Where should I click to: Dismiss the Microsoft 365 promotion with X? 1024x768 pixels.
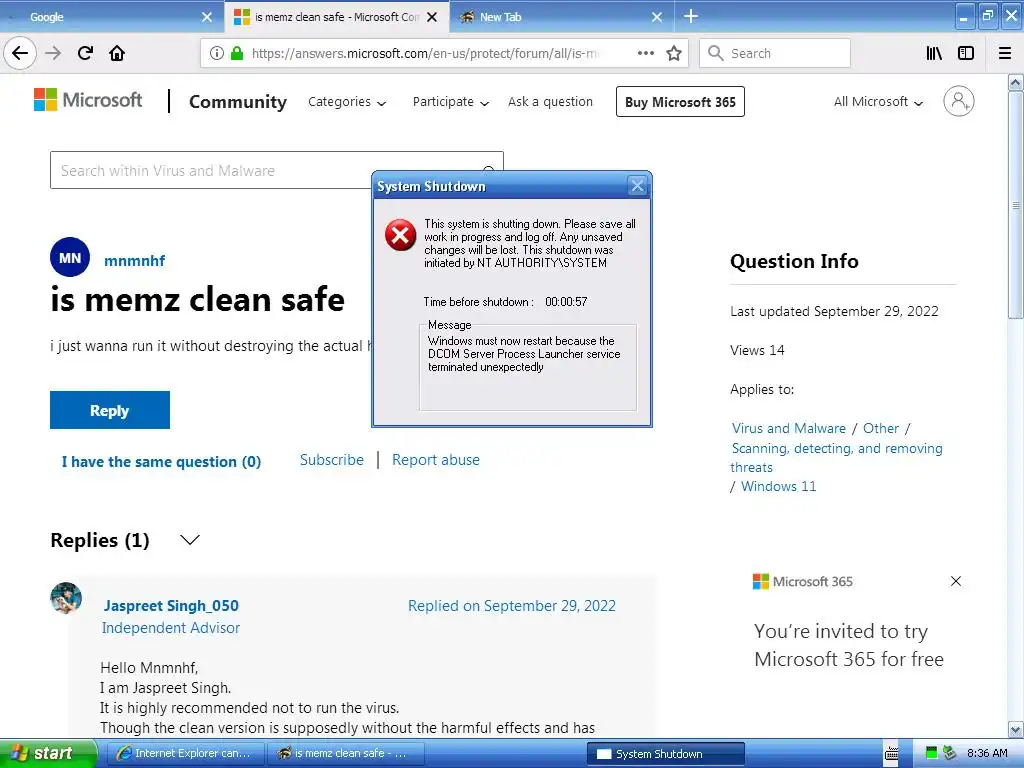(x=956, y=581)
